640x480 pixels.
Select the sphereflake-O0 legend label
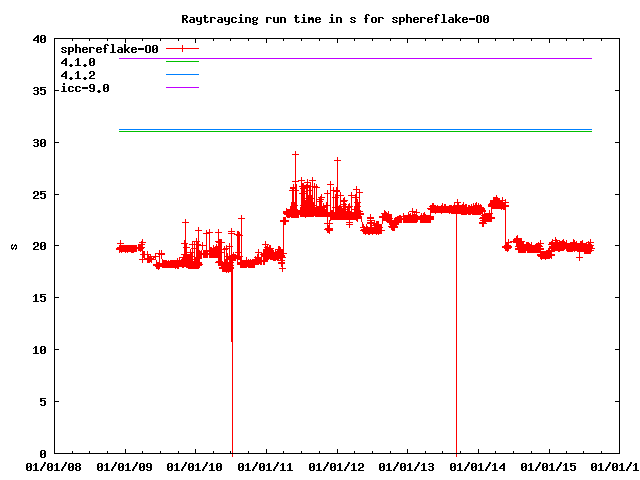(x=109, y=49)
